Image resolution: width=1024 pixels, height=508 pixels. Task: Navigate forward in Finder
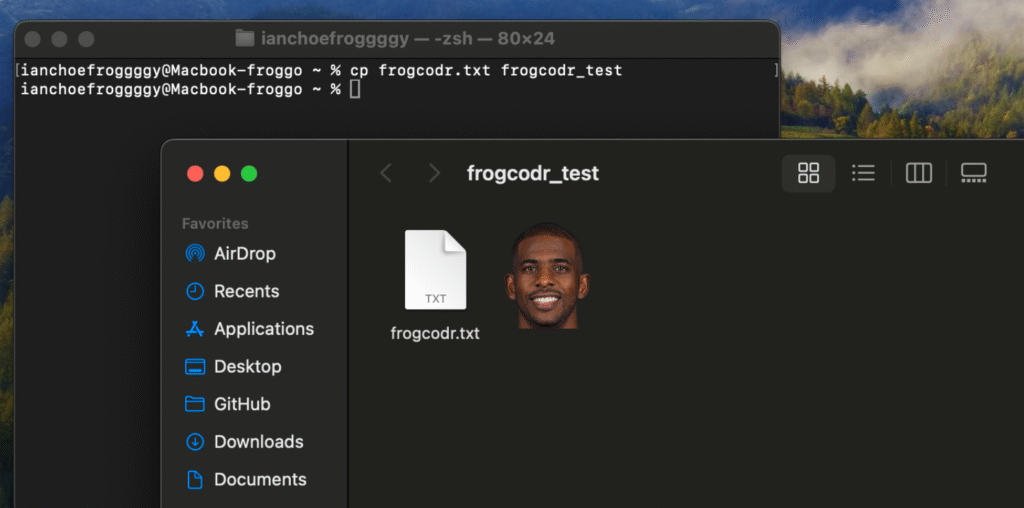click(x=434, y=173)
